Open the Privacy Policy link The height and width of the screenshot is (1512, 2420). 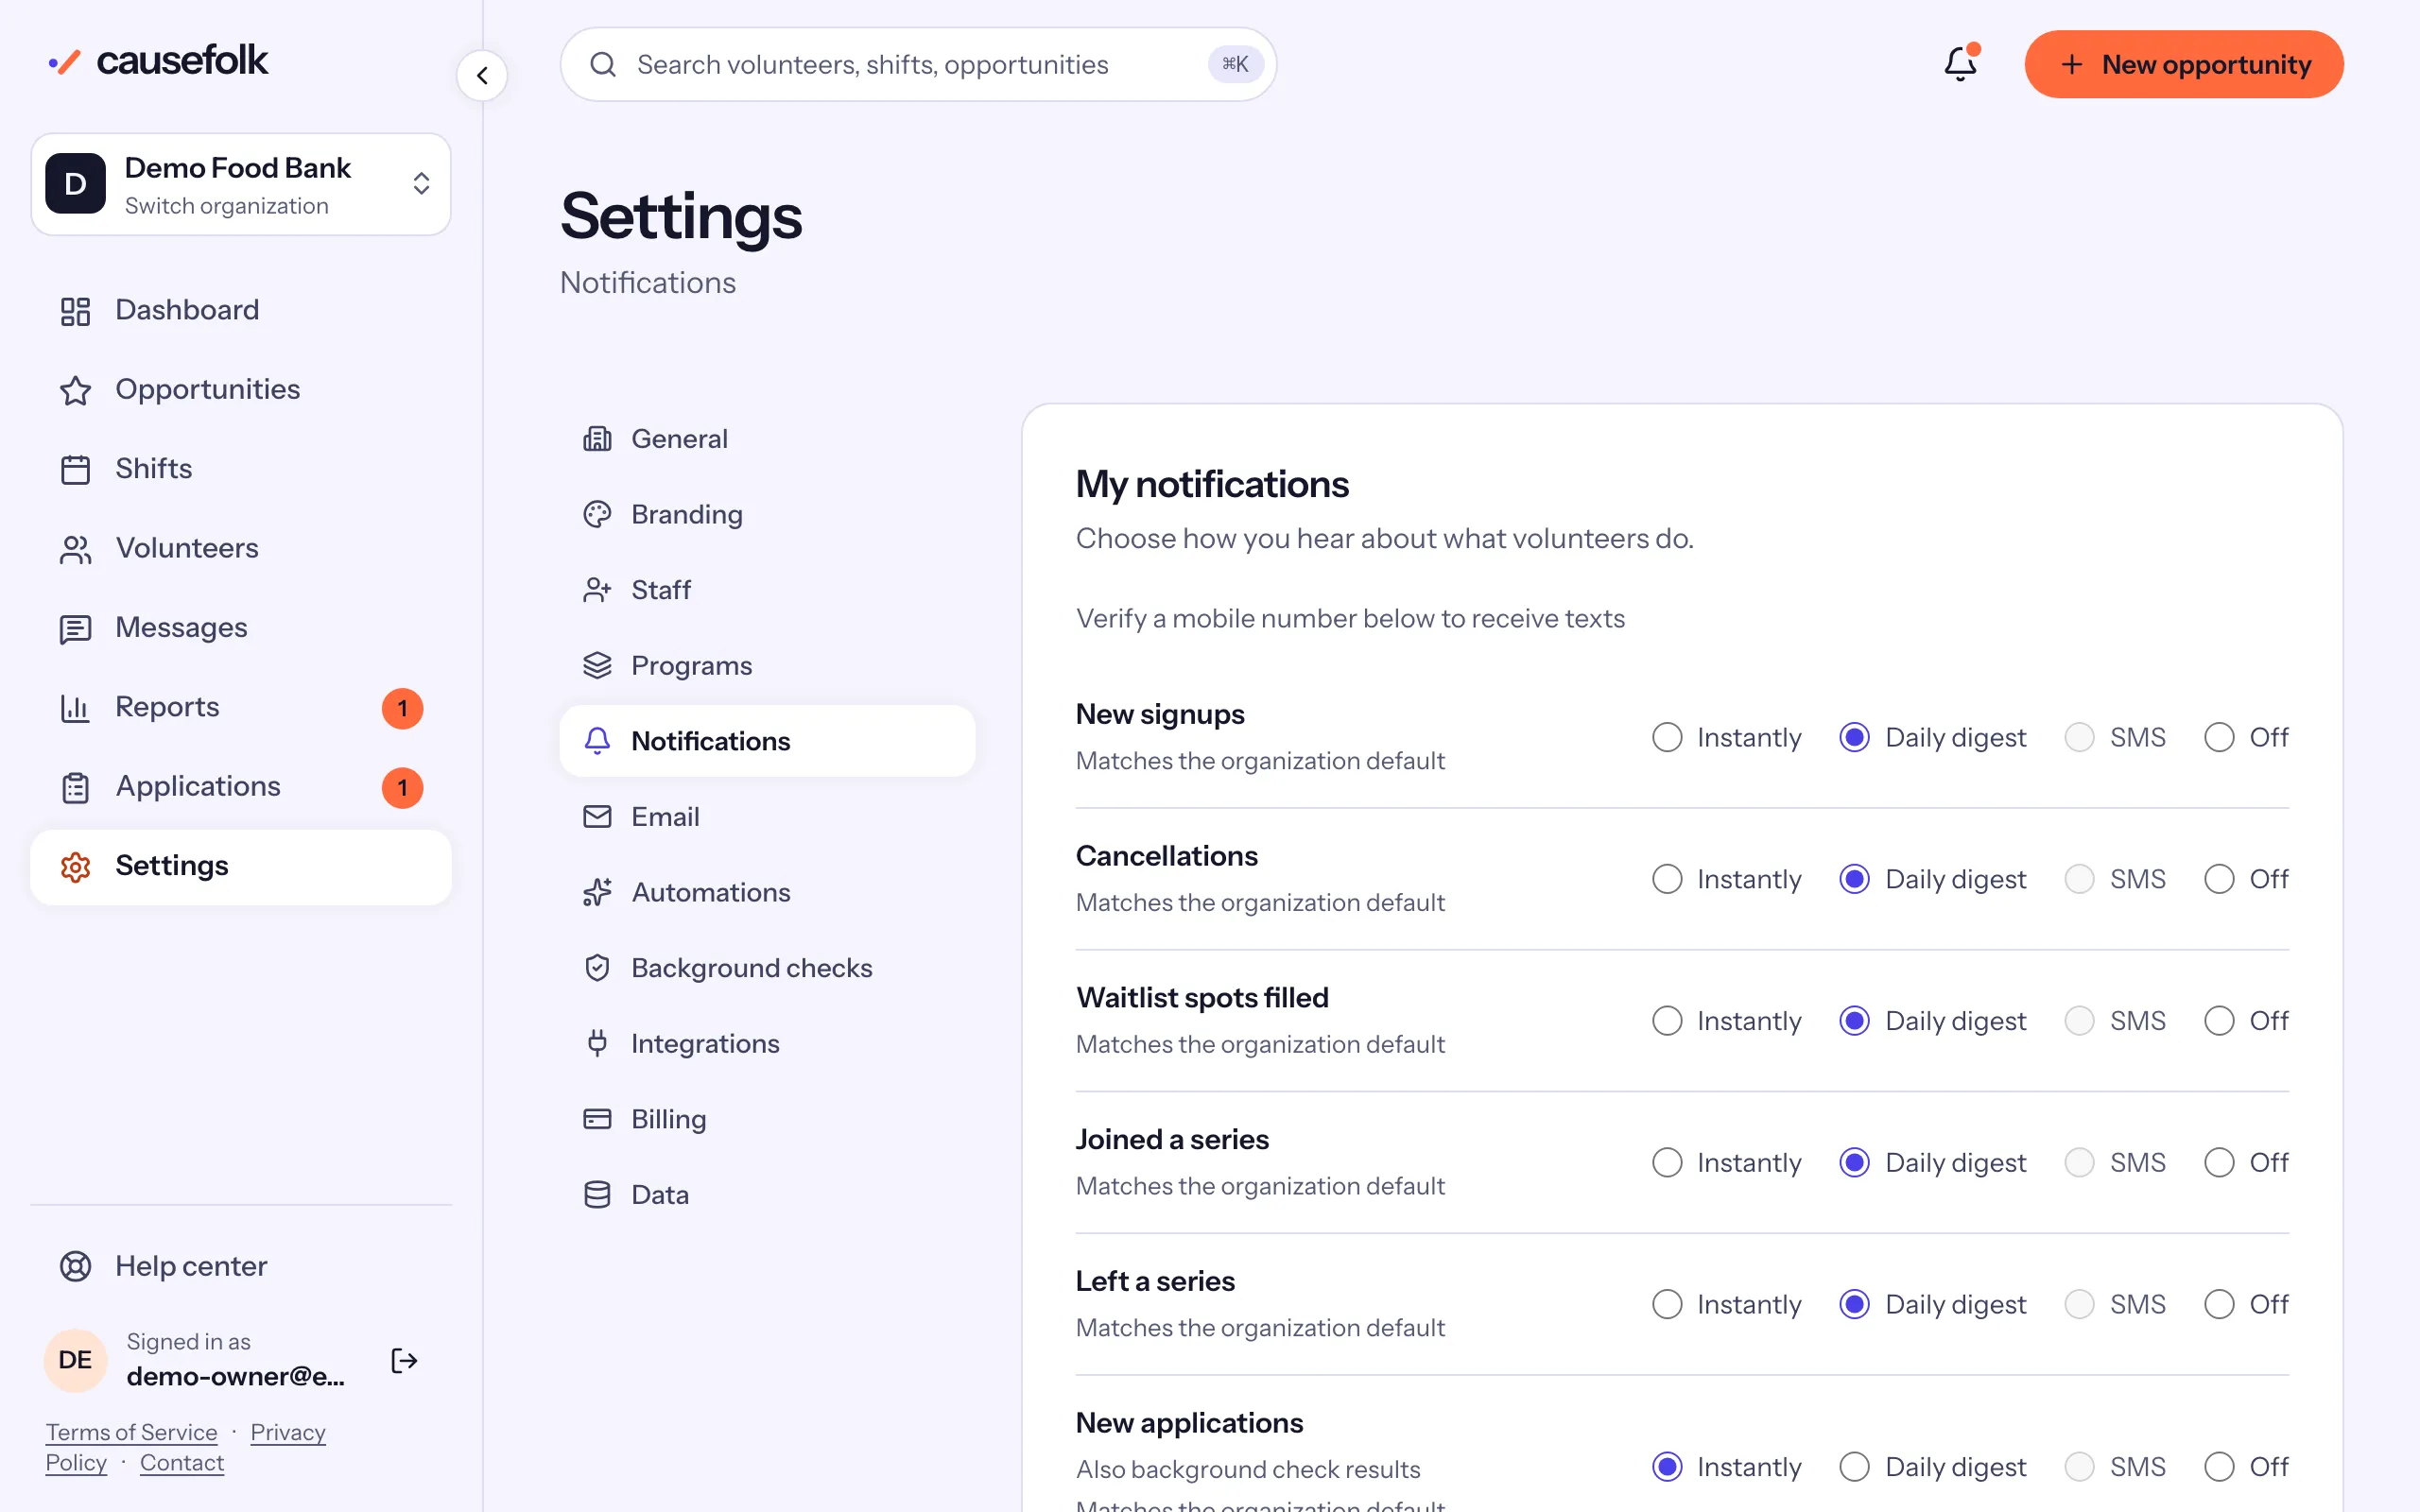[288, 1432]
